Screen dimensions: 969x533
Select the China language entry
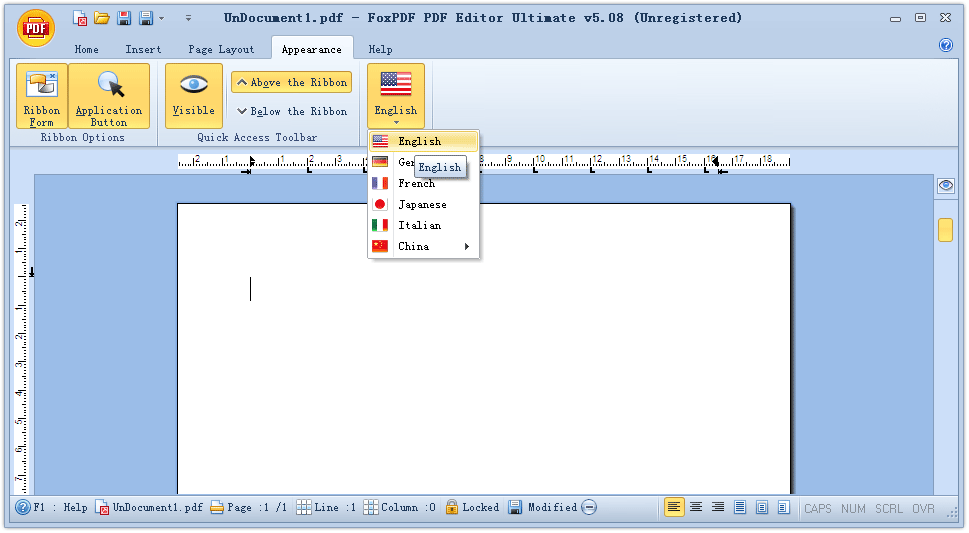pos(423,247)
